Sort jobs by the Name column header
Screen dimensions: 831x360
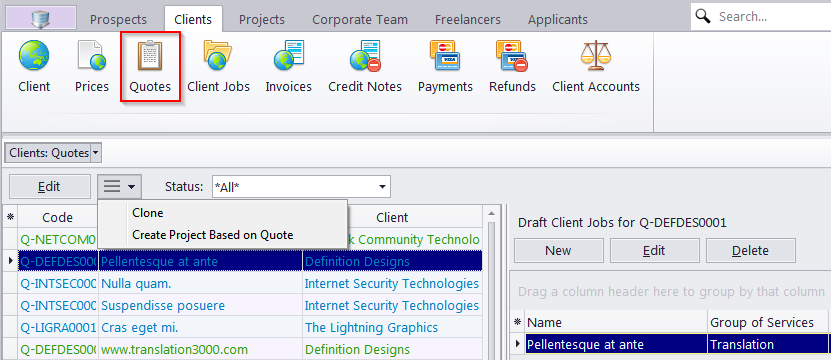click(616, 322)
